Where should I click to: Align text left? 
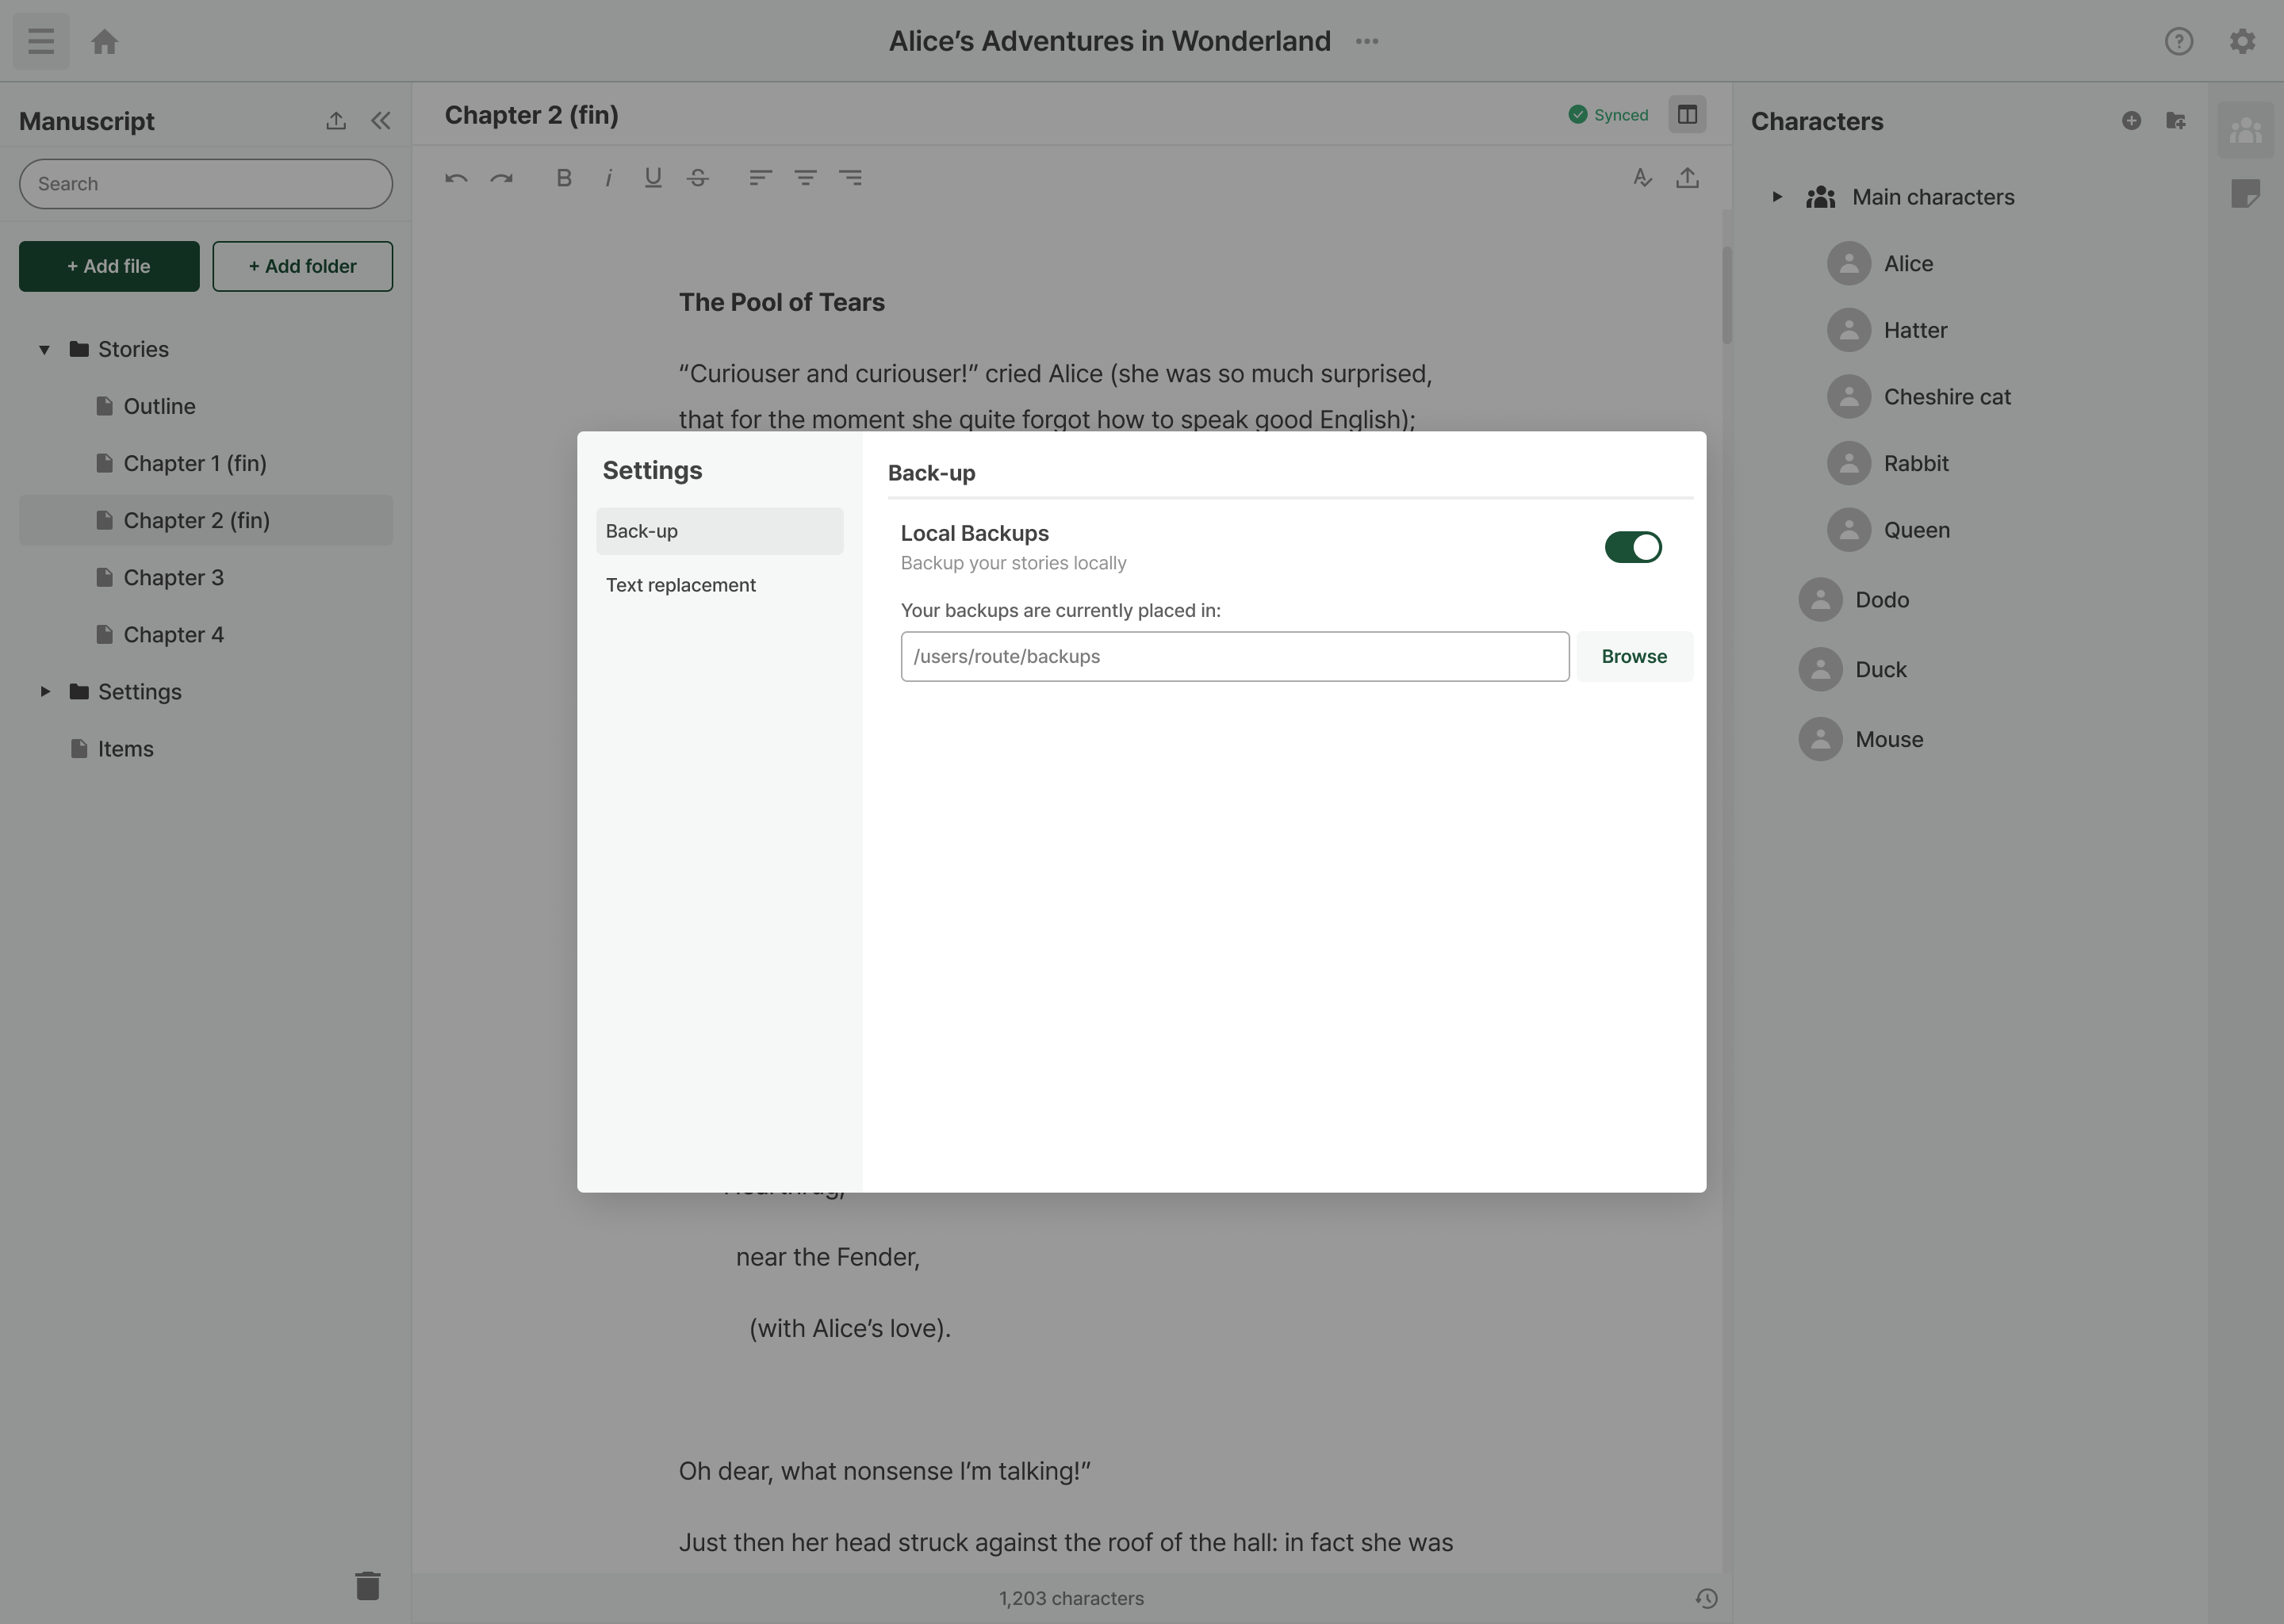760,178
